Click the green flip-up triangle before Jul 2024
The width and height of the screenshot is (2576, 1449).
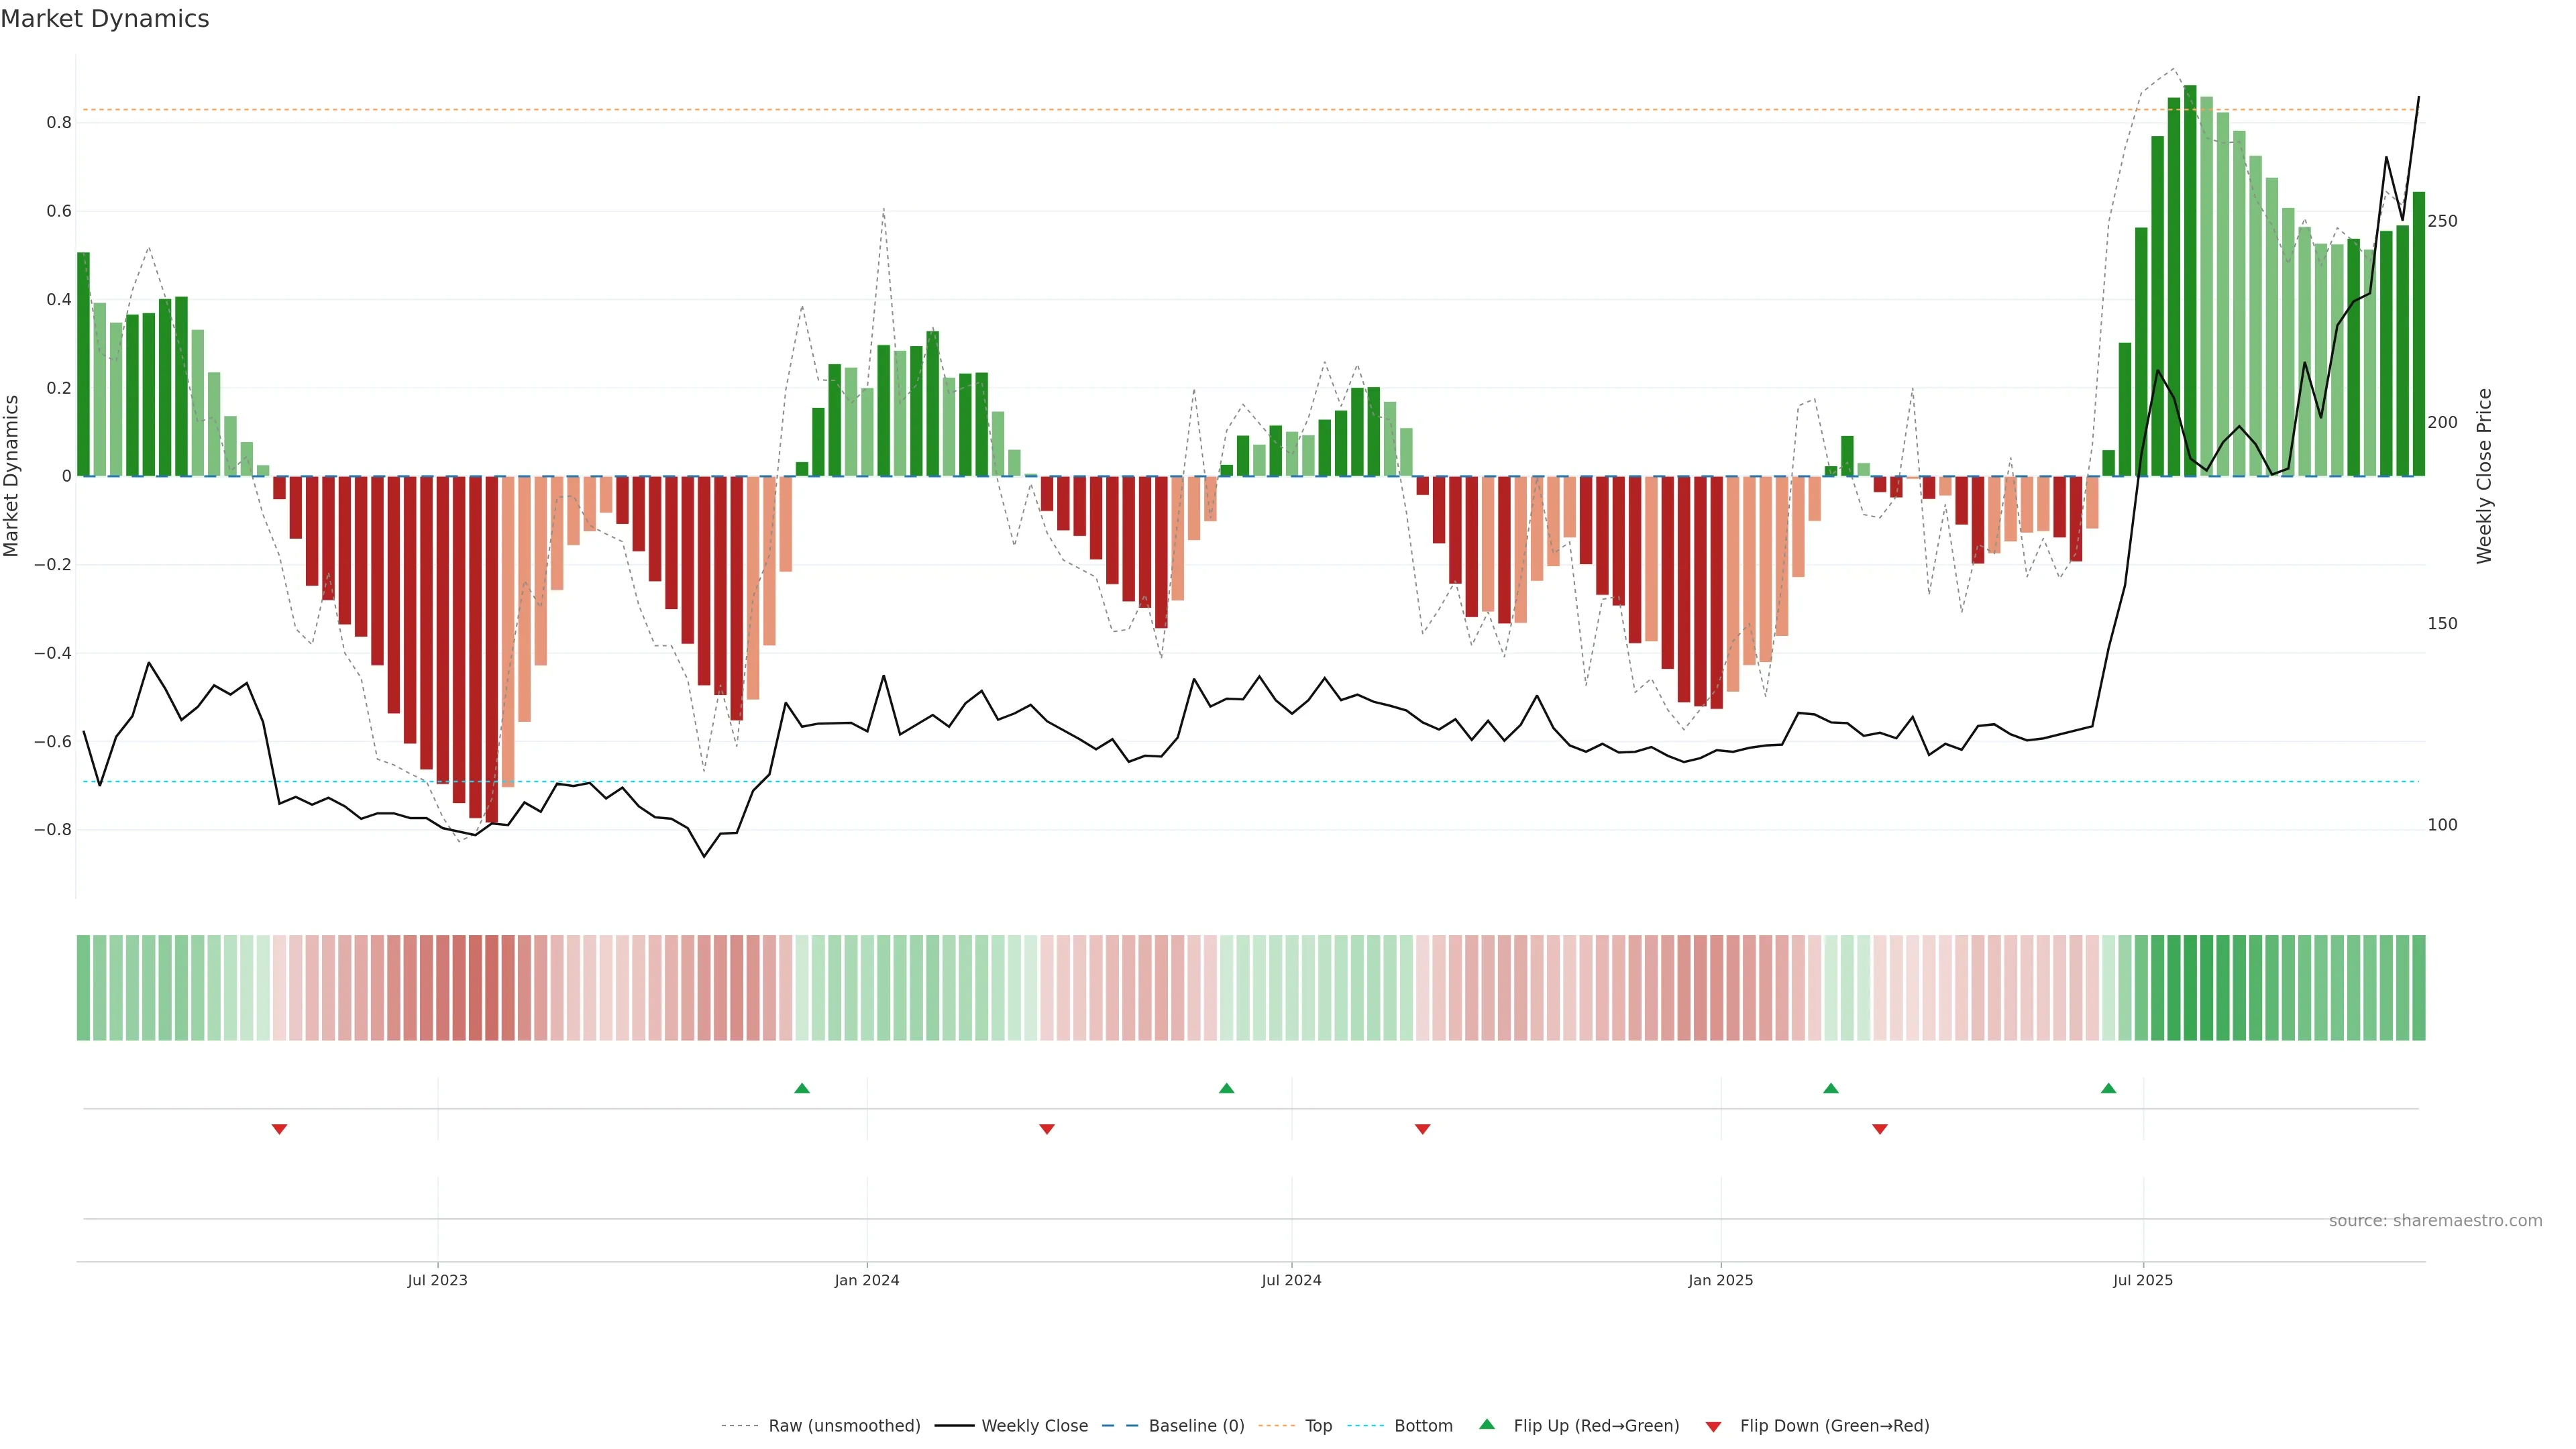pos(1226,1088)
